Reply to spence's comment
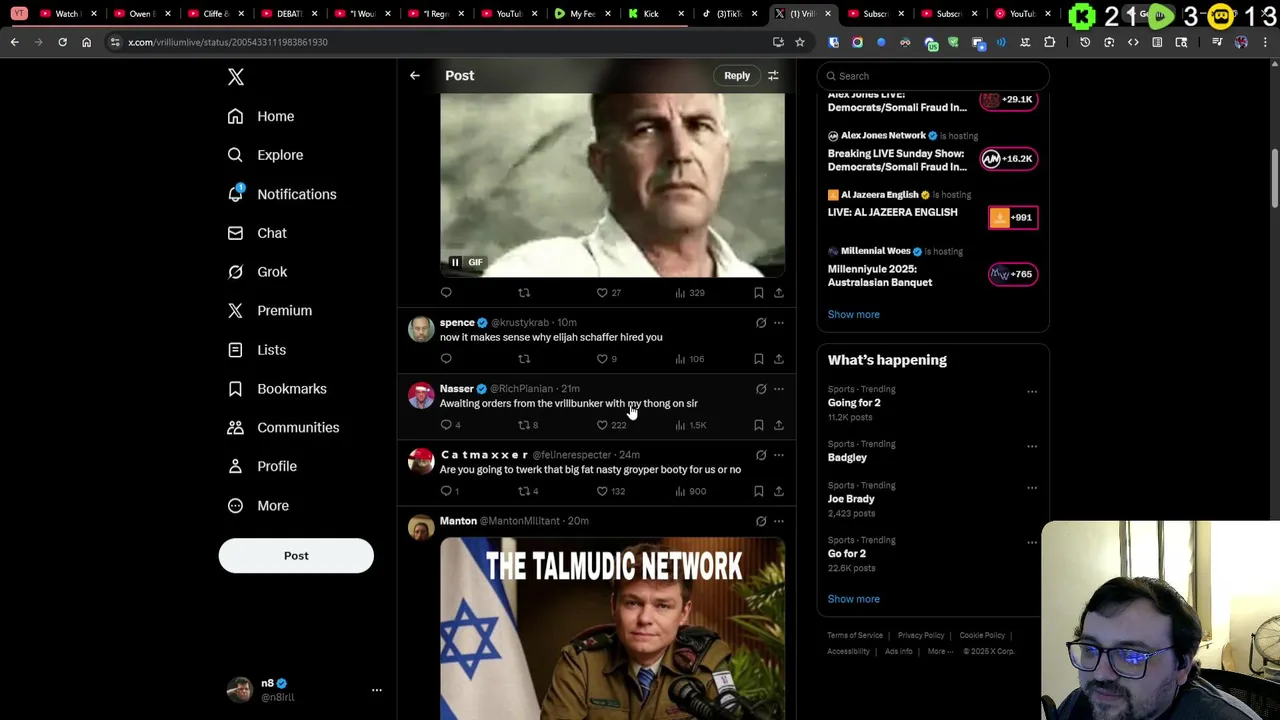Viewport: 1280px width, 720px height. point(446,358)
